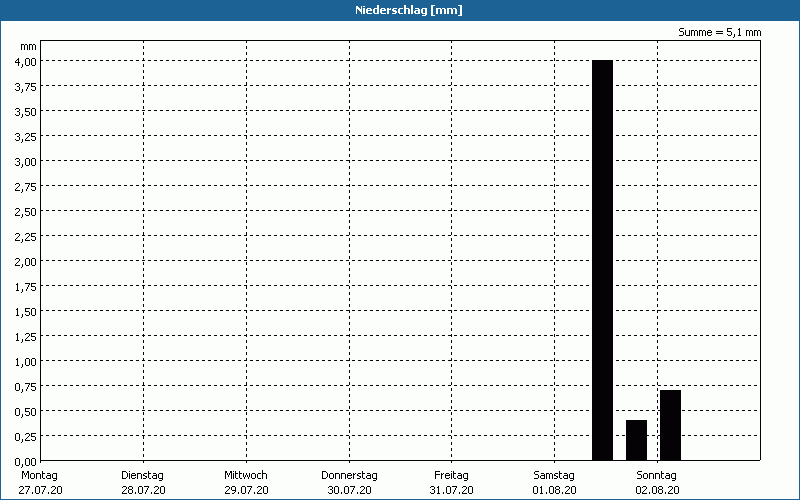800x500 pixels.
Task: Click the 02.08.20 date label
Action: [658, 490]
